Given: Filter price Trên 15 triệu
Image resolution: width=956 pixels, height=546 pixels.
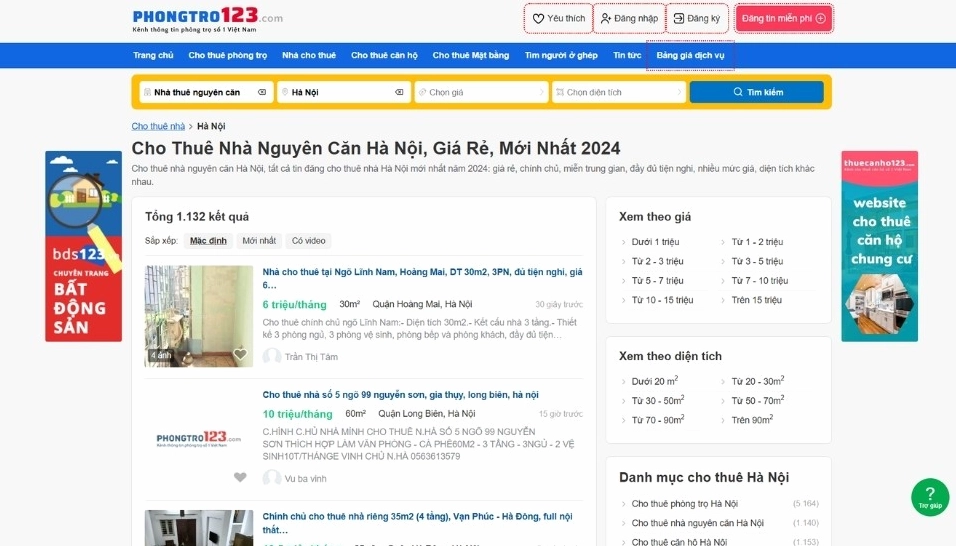Looking at the screenshot, I should tap(756, 300).
